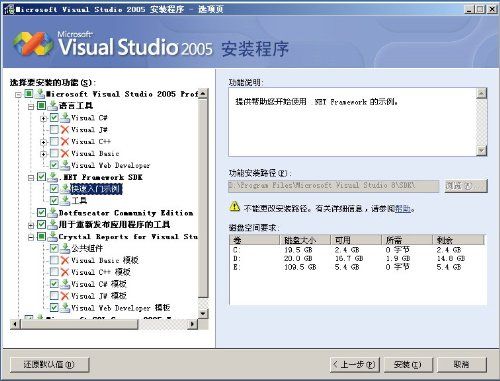Click the feature tree scroll-up arrow
Screen dimensions: 500x381
[203, 94]
